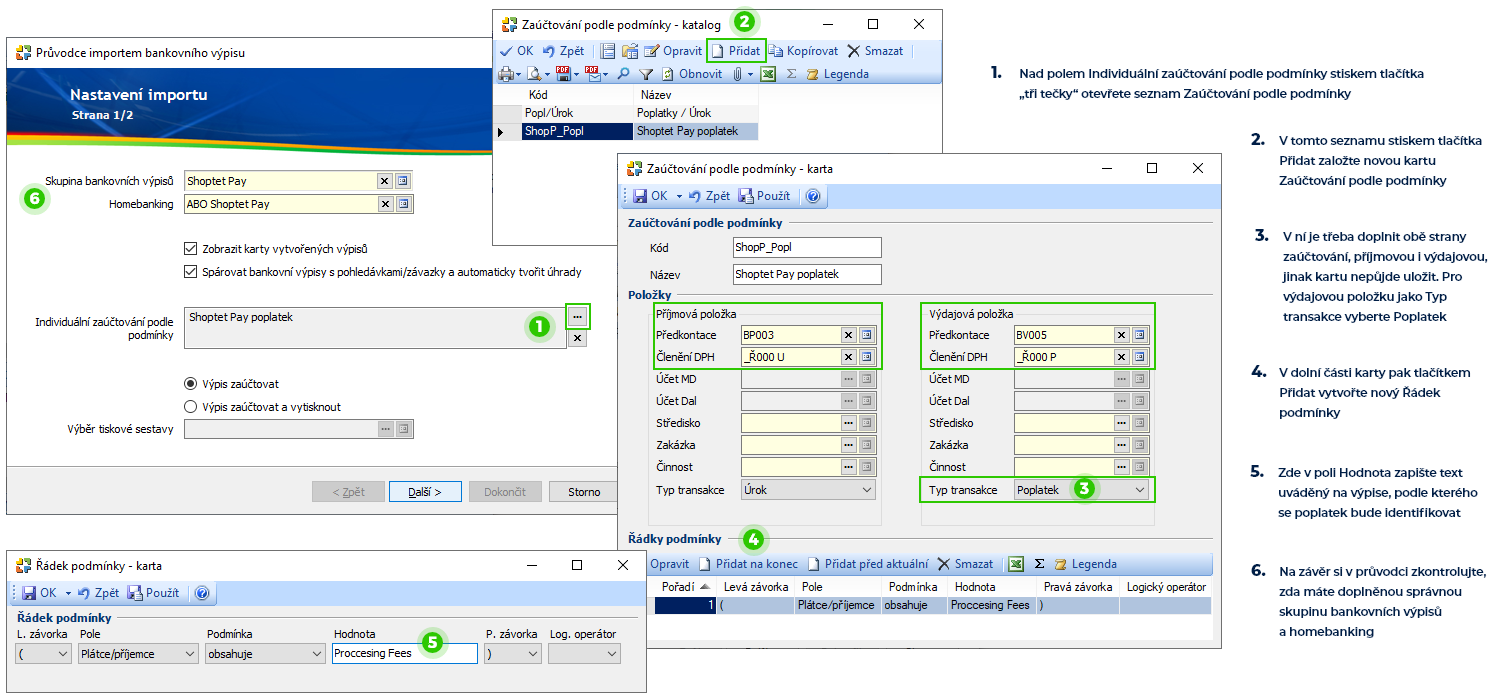Screen dimensions: 1500x699
Task: Click OK in the katalog window toolbar
Action: click(516, 51)
